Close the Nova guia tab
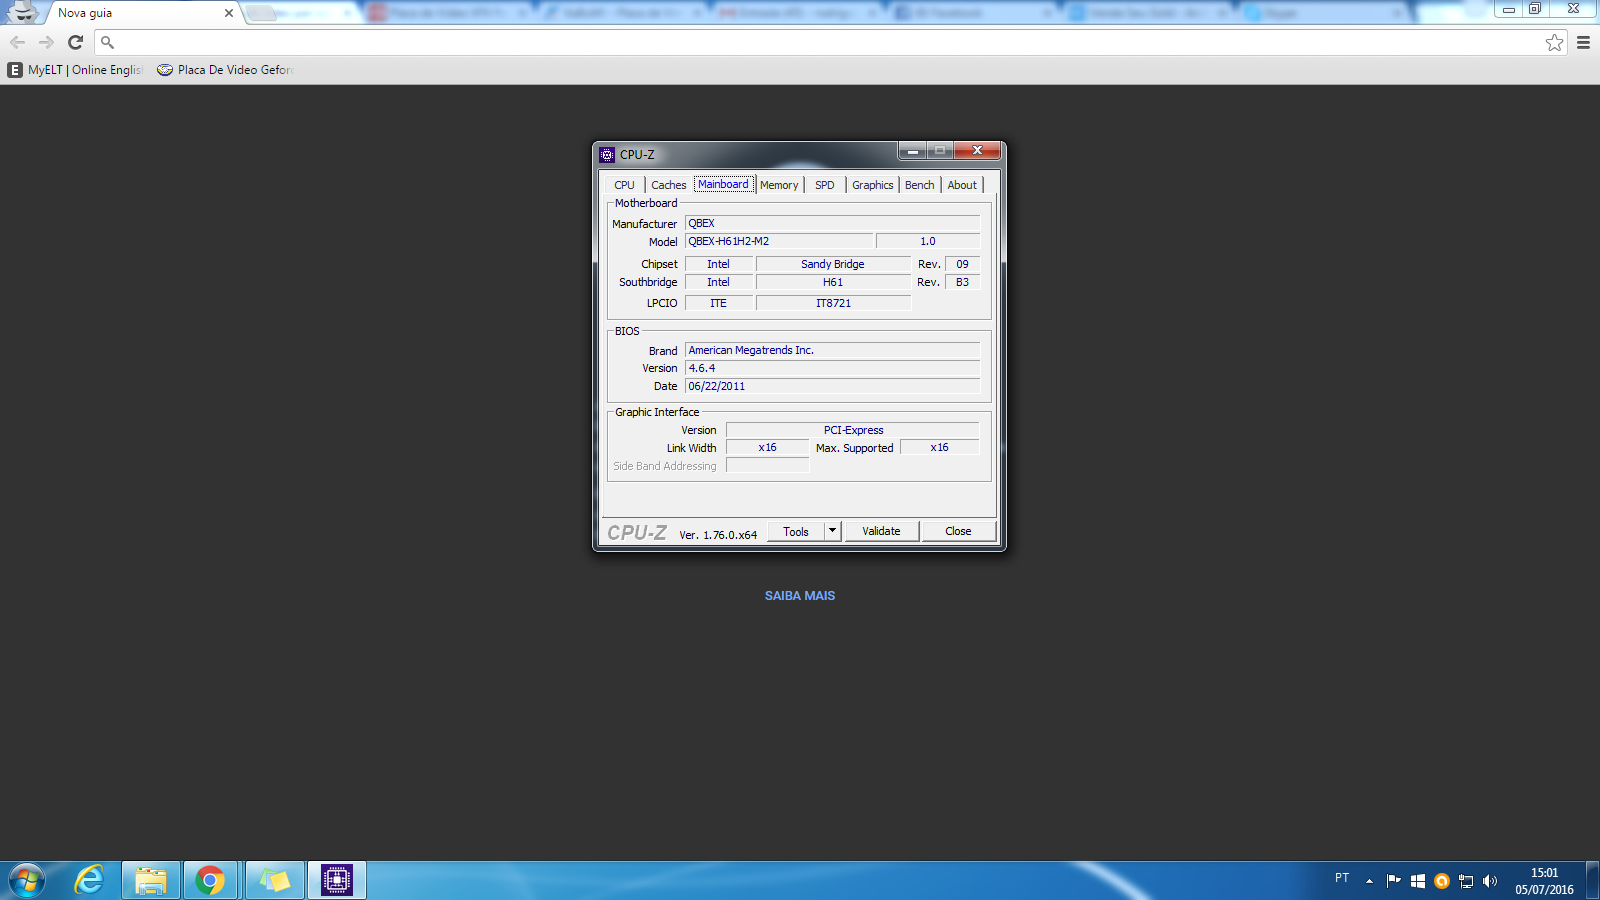Viewport: 1600px width, 900px height. (229, 13)
